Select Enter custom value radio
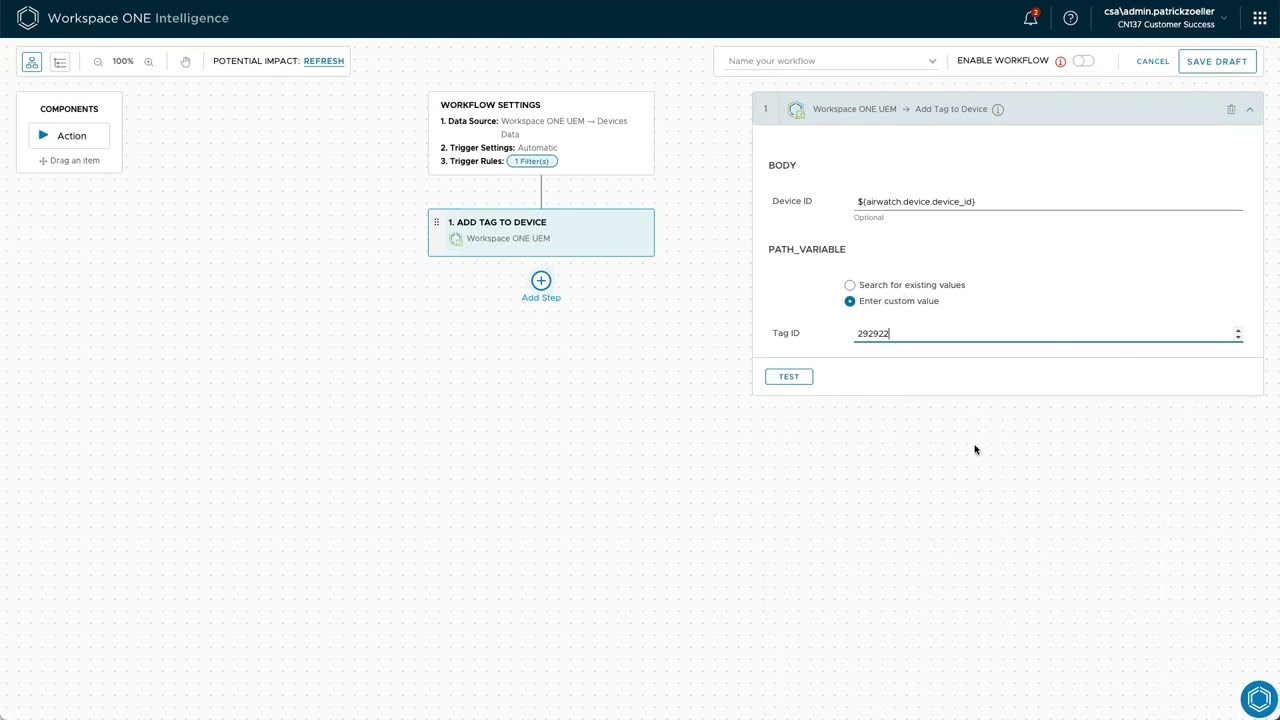 click(x=850, y=301)
